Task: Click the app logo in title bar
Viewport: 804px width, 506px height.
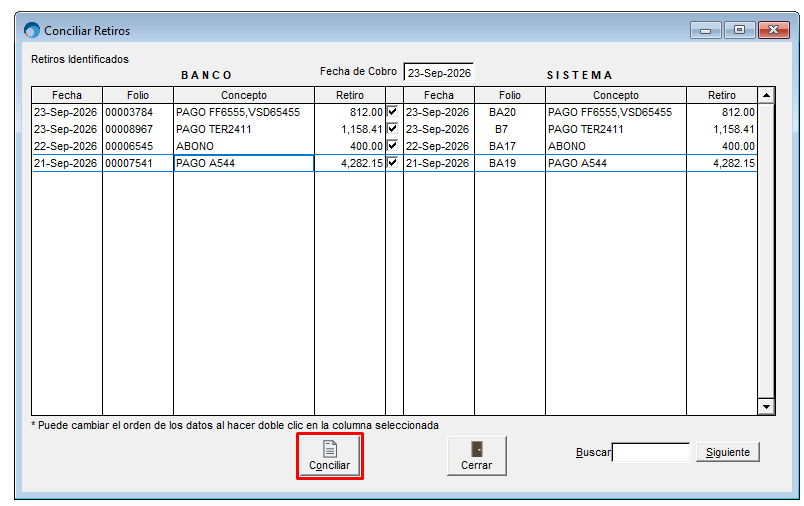Action: pyautogui.click(x=32, y=30)
